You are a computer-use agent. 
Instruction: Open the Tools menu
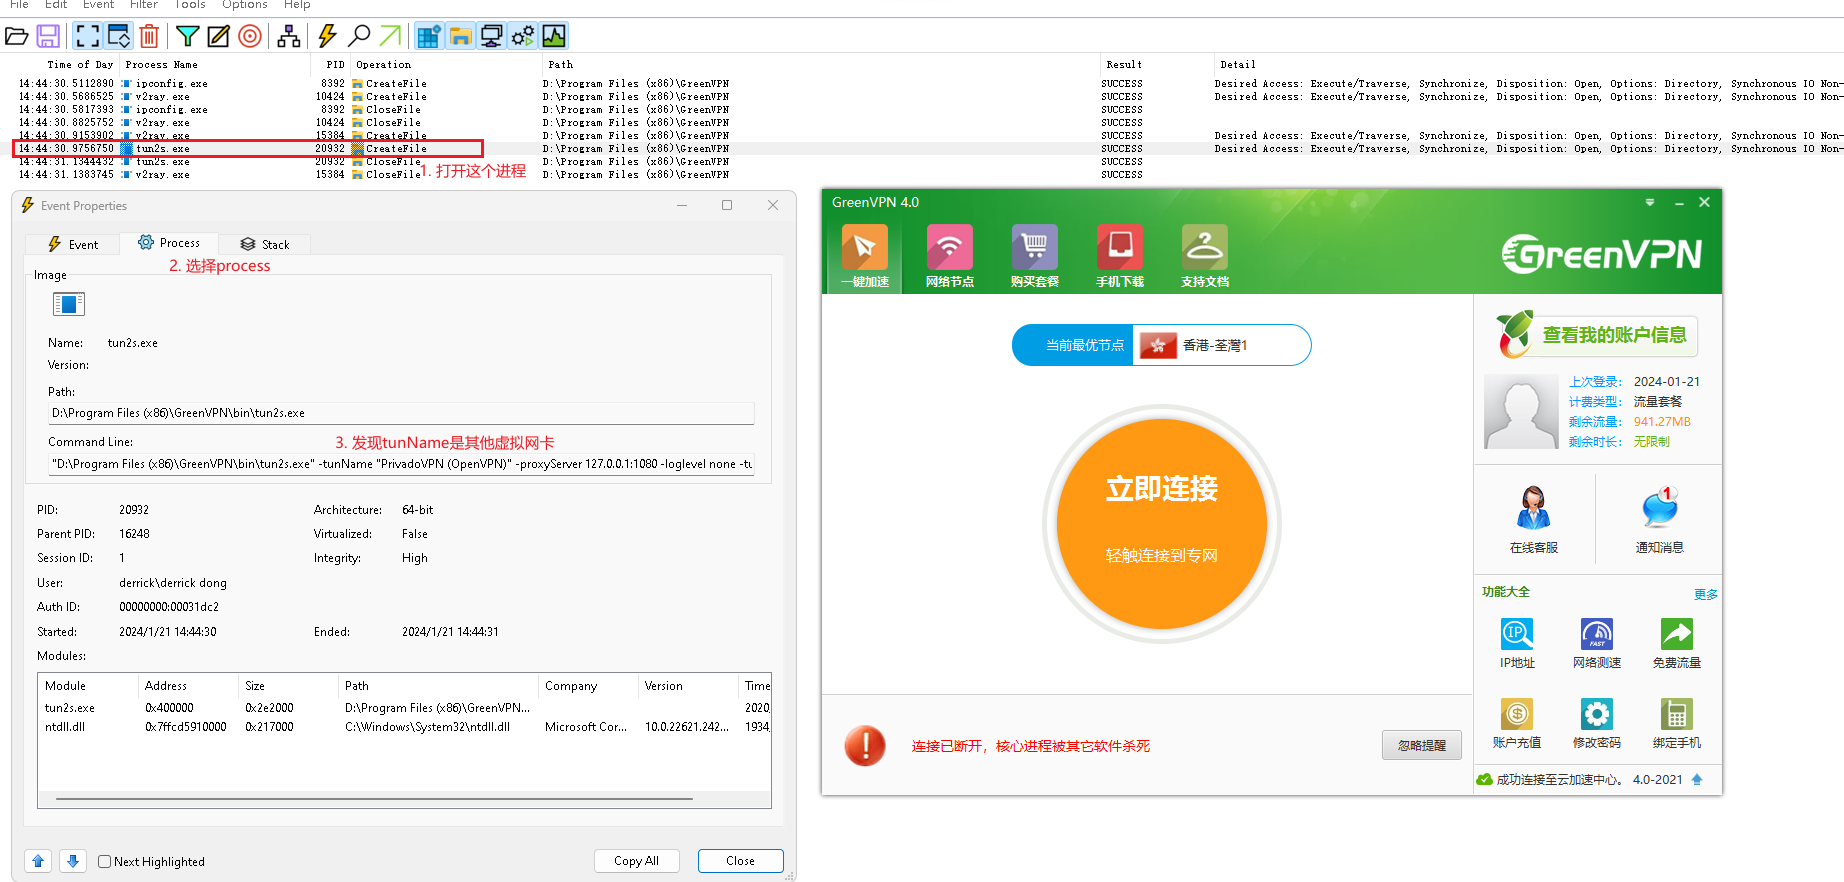pos(190,5)
